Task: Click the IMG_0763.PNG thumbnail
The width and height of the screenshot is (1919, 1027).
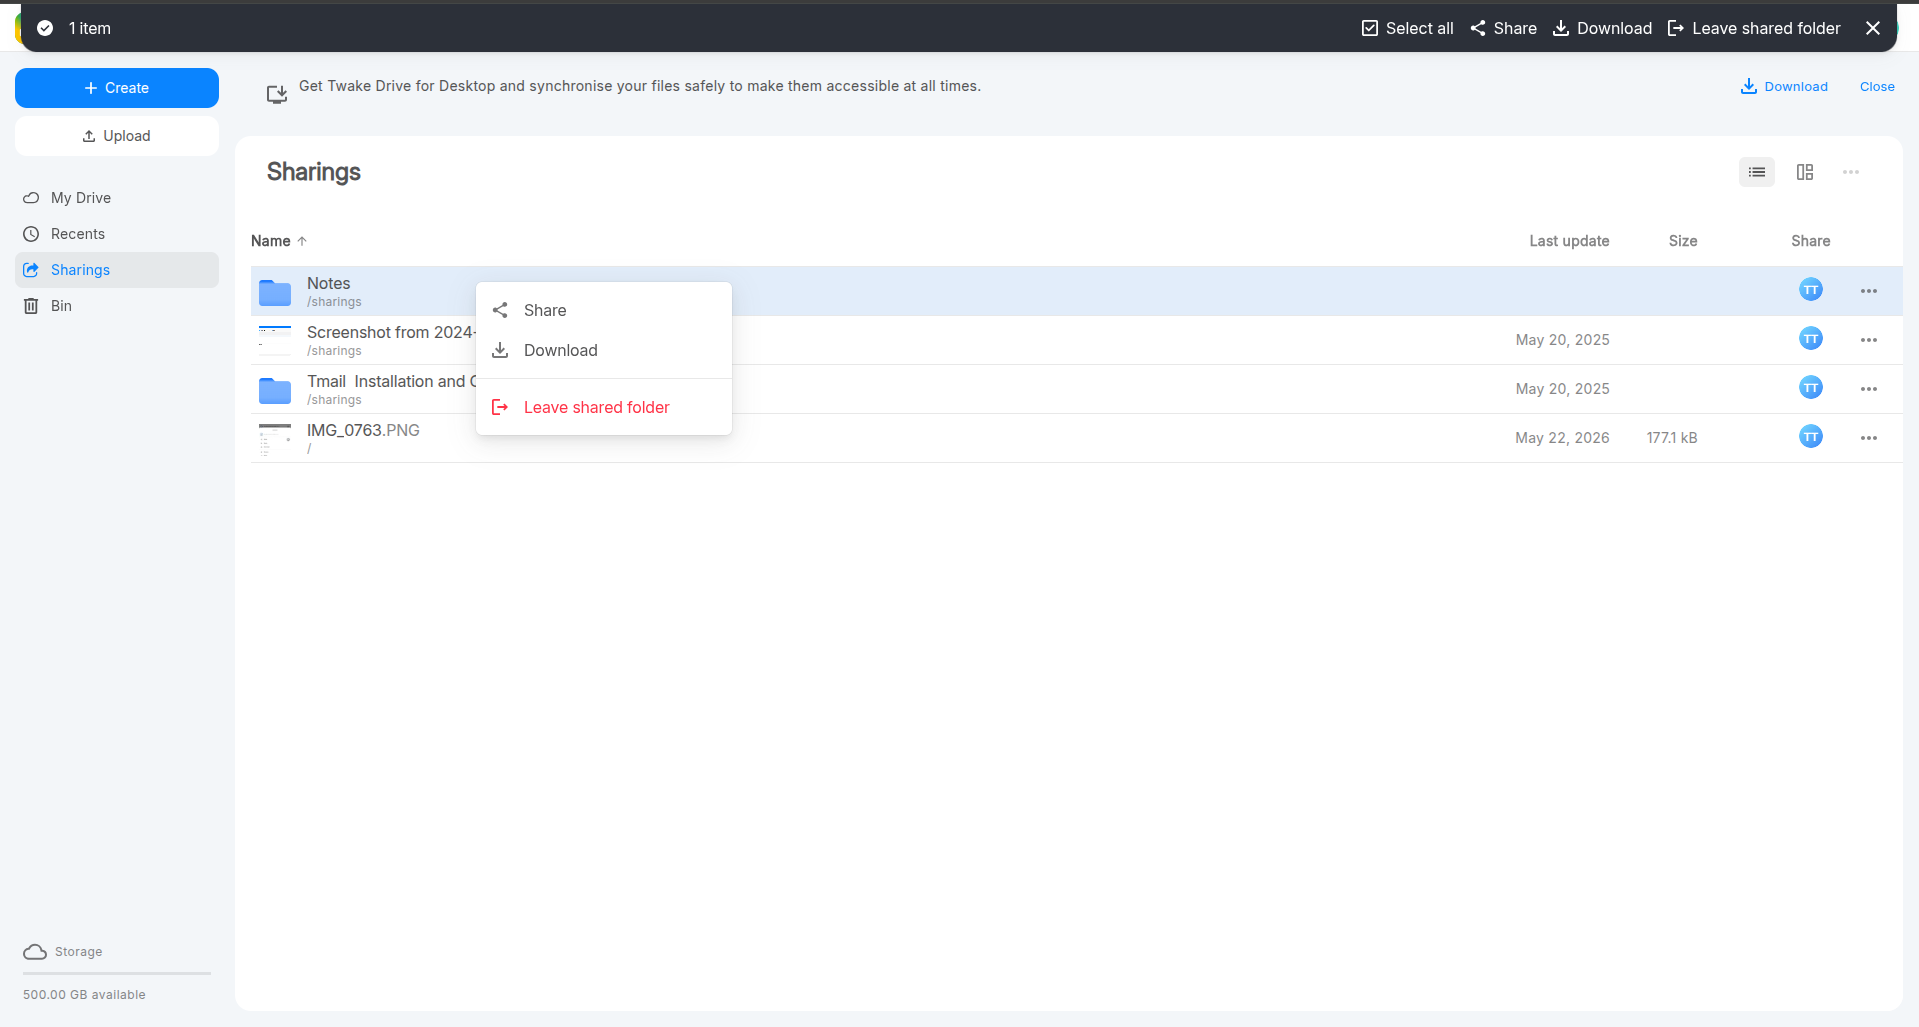Action: click(x=275, y=439)
